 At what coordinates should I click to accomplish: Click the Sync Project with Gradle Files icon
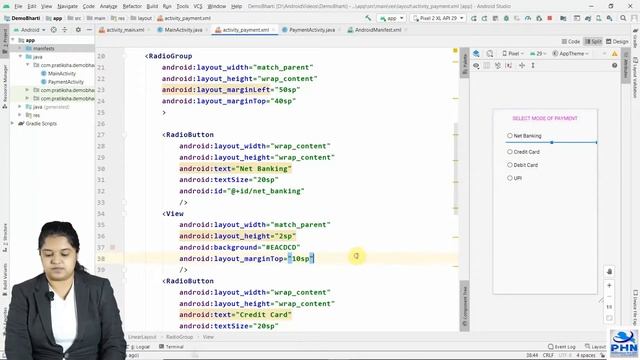click(x=588, y=18)
